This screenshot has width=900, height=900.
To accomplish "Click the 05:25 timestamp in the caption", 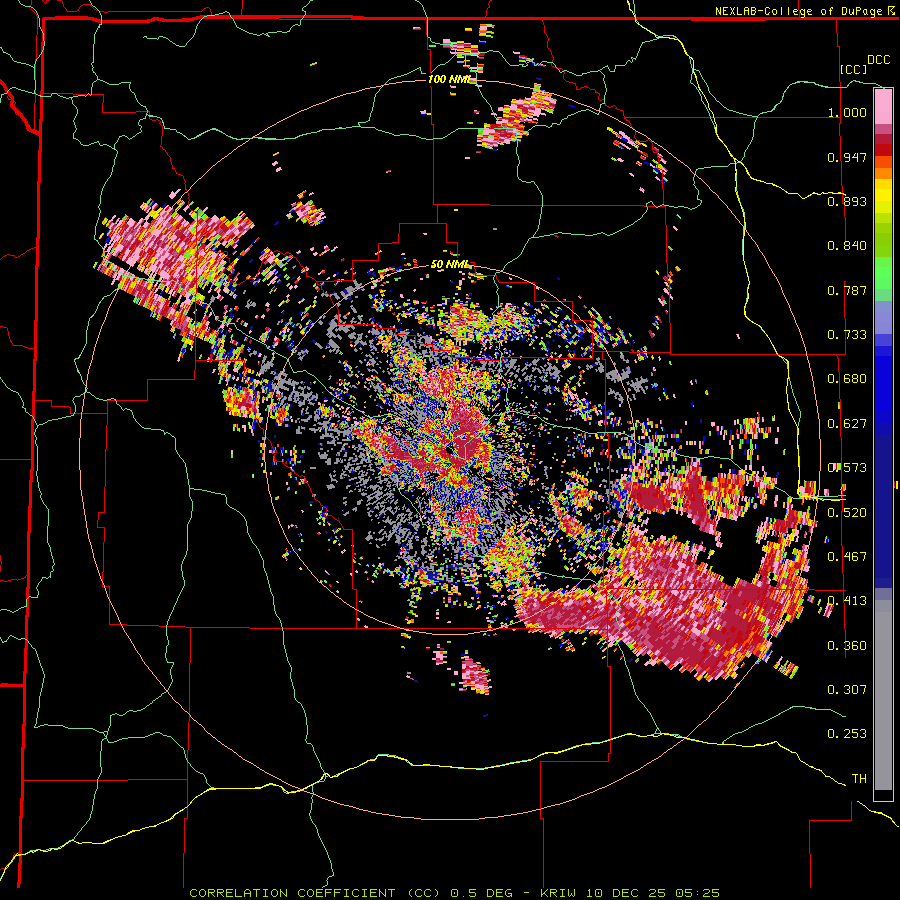I will tap(697, 893).
